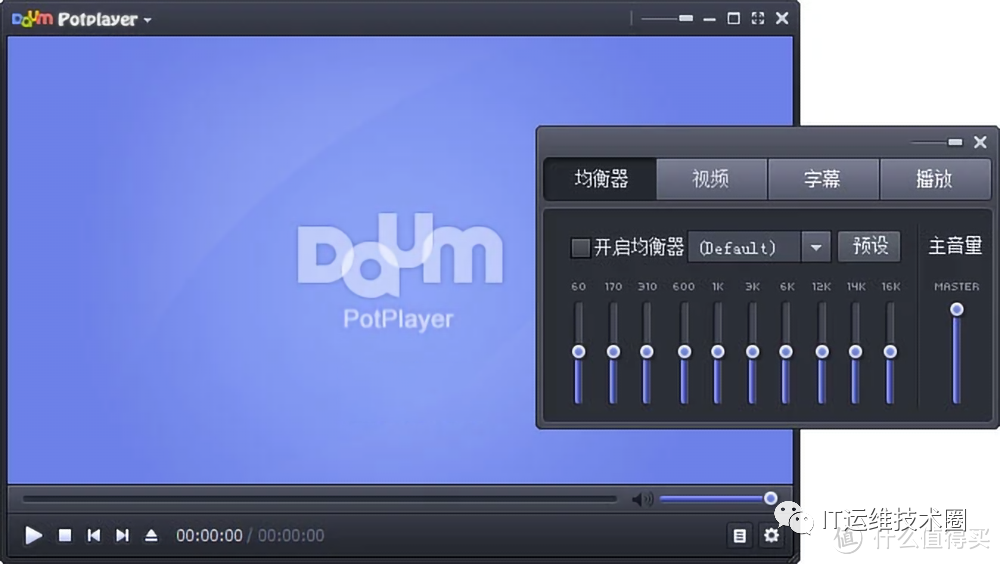Set volume using the bottom volume slider
The height and width of the screenshot is (564, 1000).
[x=718, y=498]
